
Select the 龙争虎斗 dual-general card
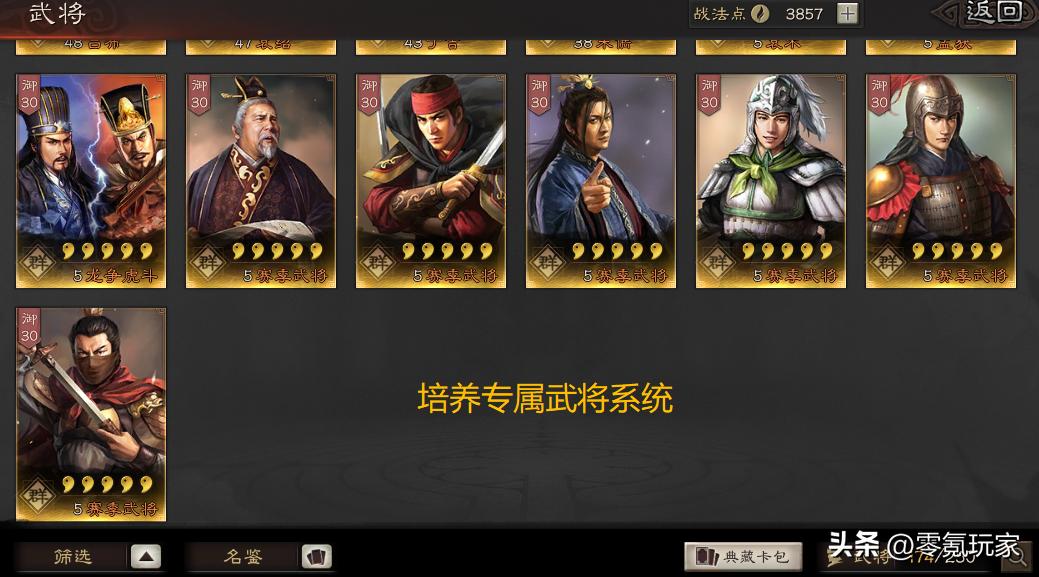(91, 181)
